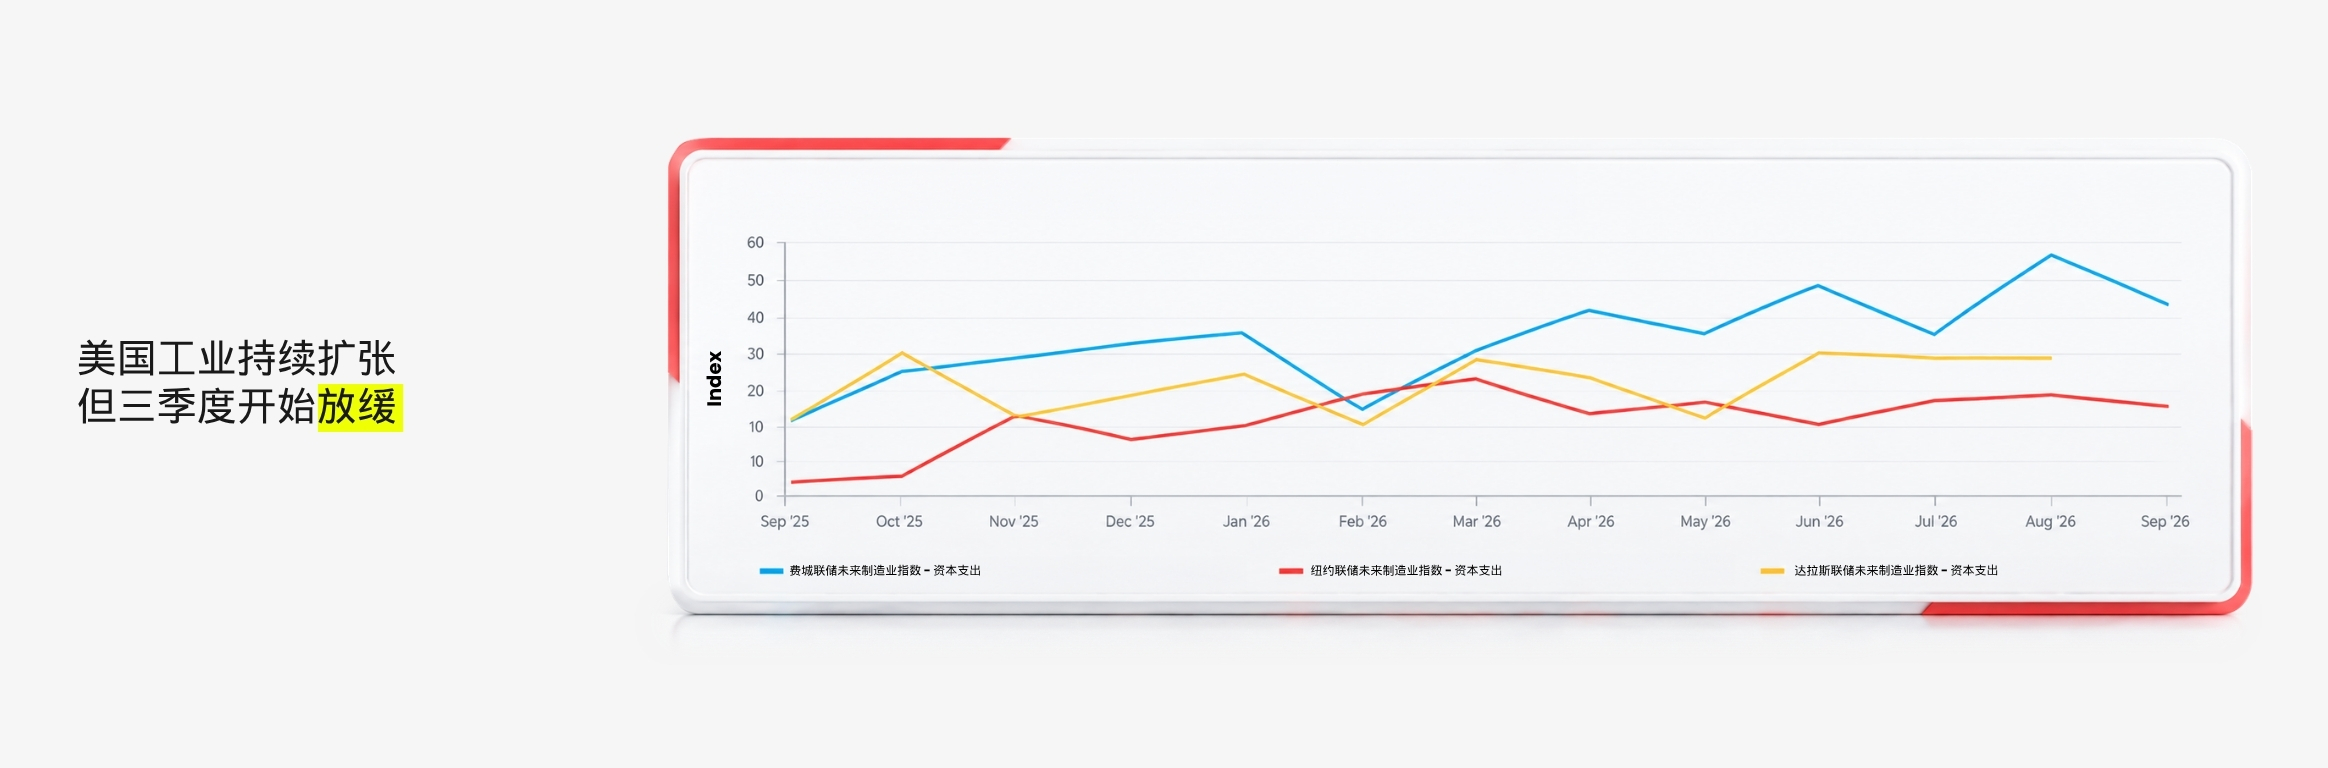Click the yellow line's end point at Aug '26
The width and height of the screenshot is (2328, 768).
pos(2050,358)
